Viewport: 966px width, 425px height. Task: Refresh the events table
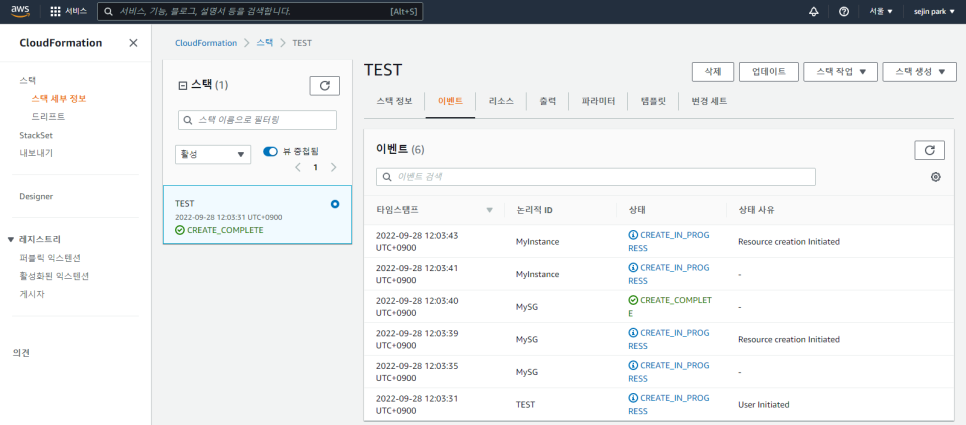pyautogui.click(x=930, y=150)
